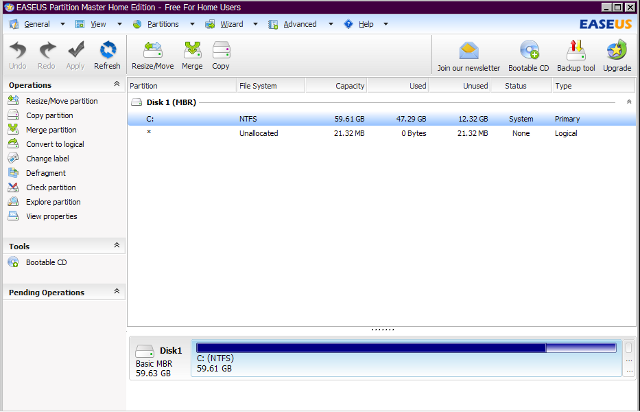Collapse the Pending Operations panel
640x412 pixels.
(x=117, y=291)
